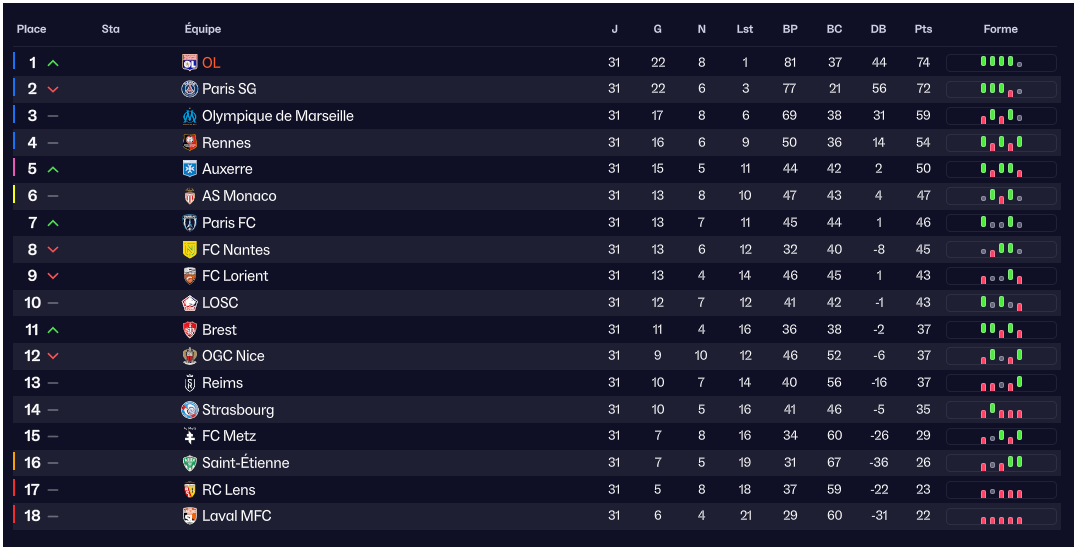Viewport: 1076px width, 549px height.
Task: Open the RC Lens team link
Action: point(228,490)
